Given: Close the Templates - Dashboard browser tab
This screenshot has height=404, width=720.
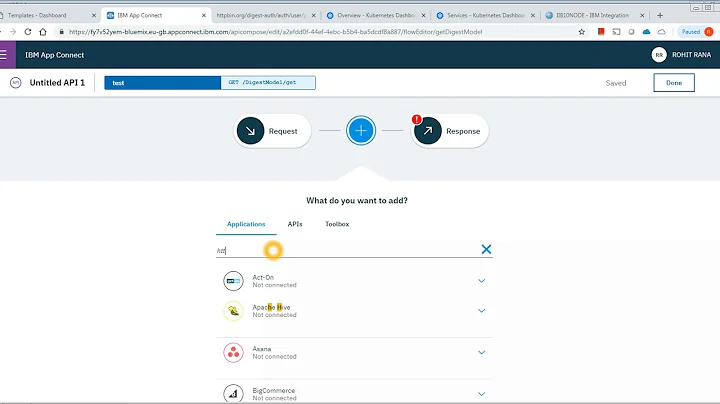Looking at the screenshot, I should tap(94, 15).
